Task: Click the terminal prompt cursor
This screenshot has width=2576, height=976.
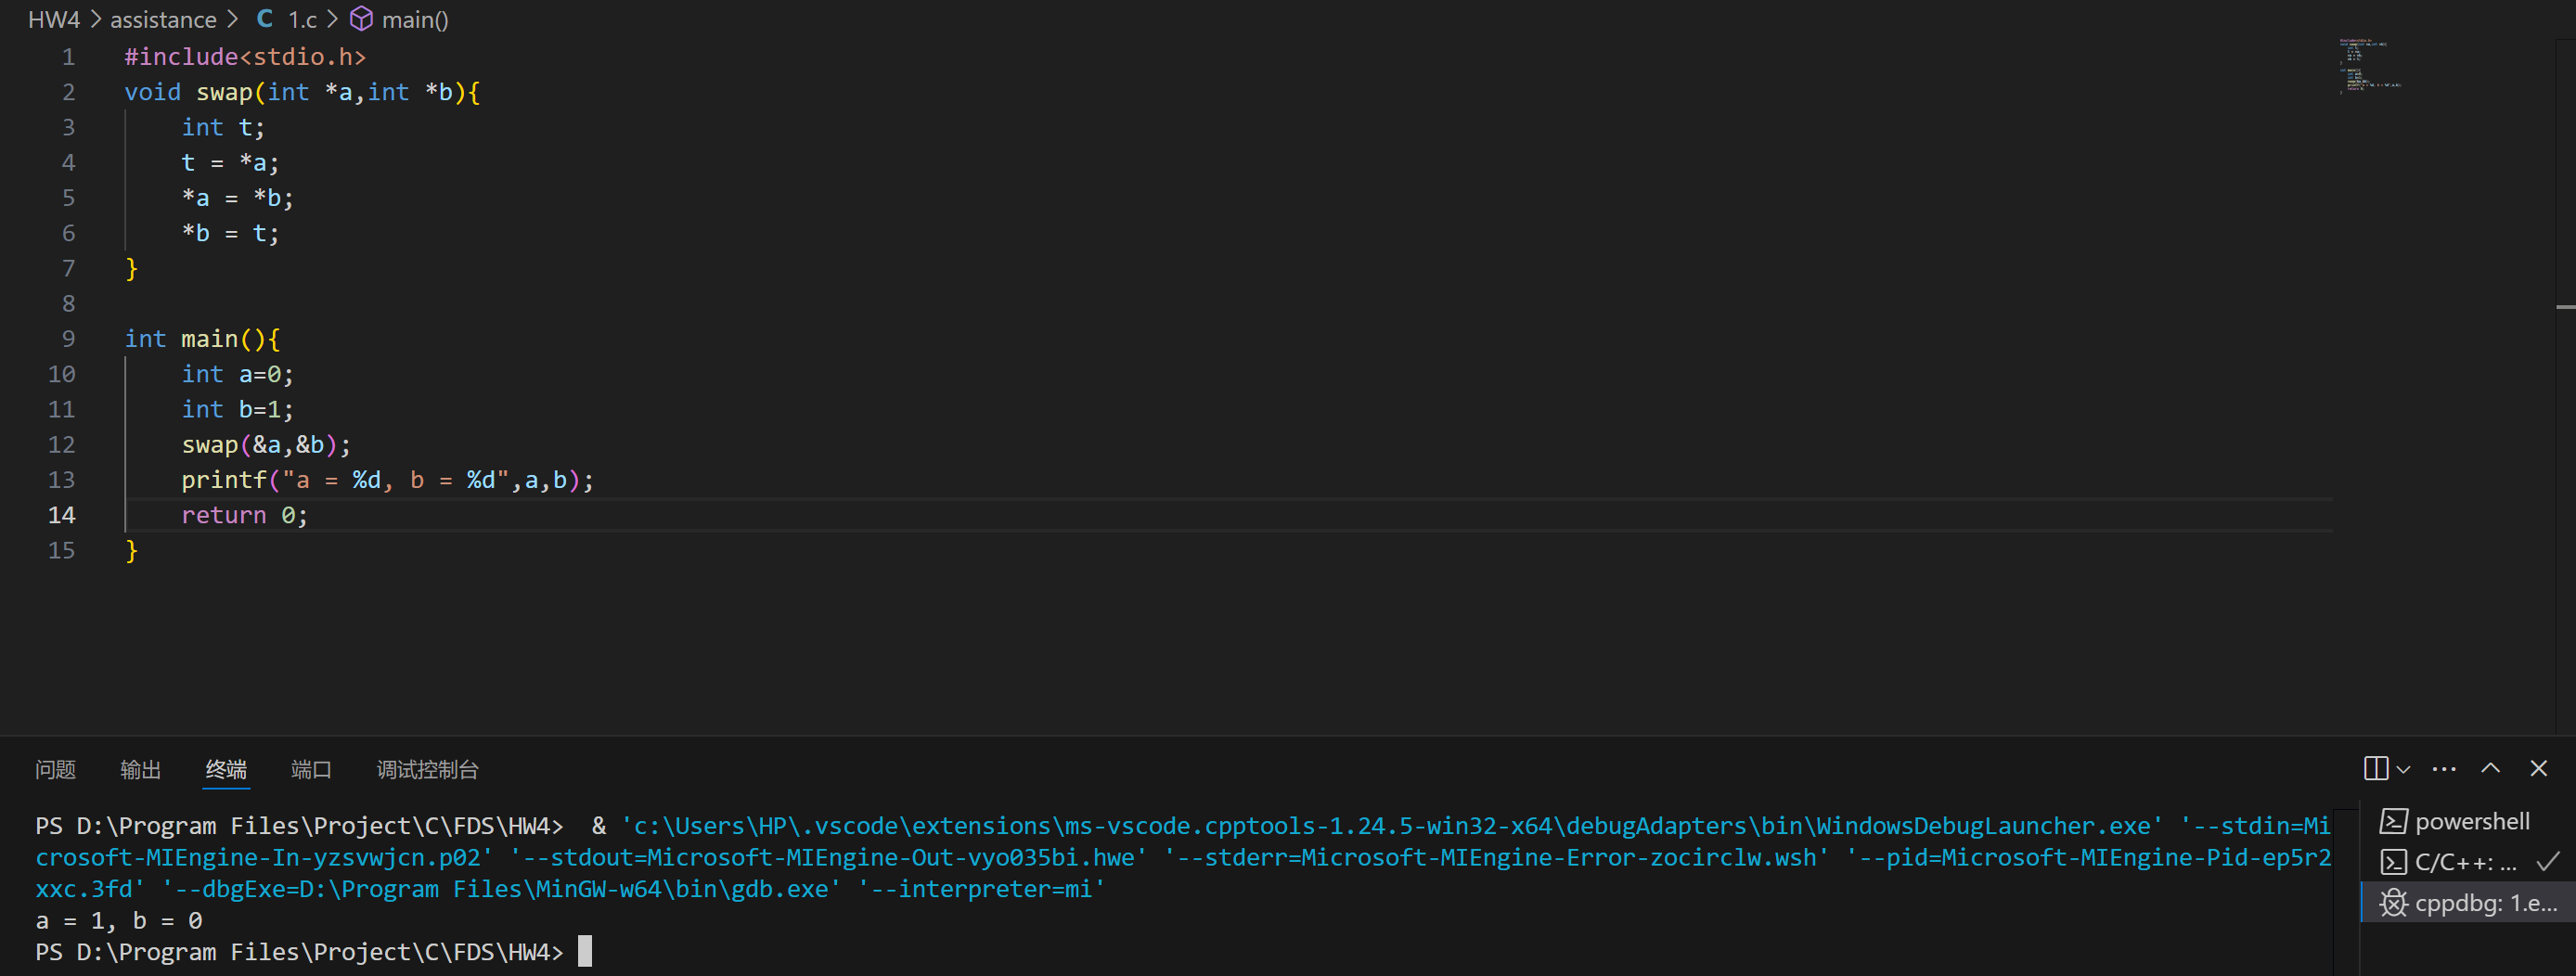Action: click(585, 951)
